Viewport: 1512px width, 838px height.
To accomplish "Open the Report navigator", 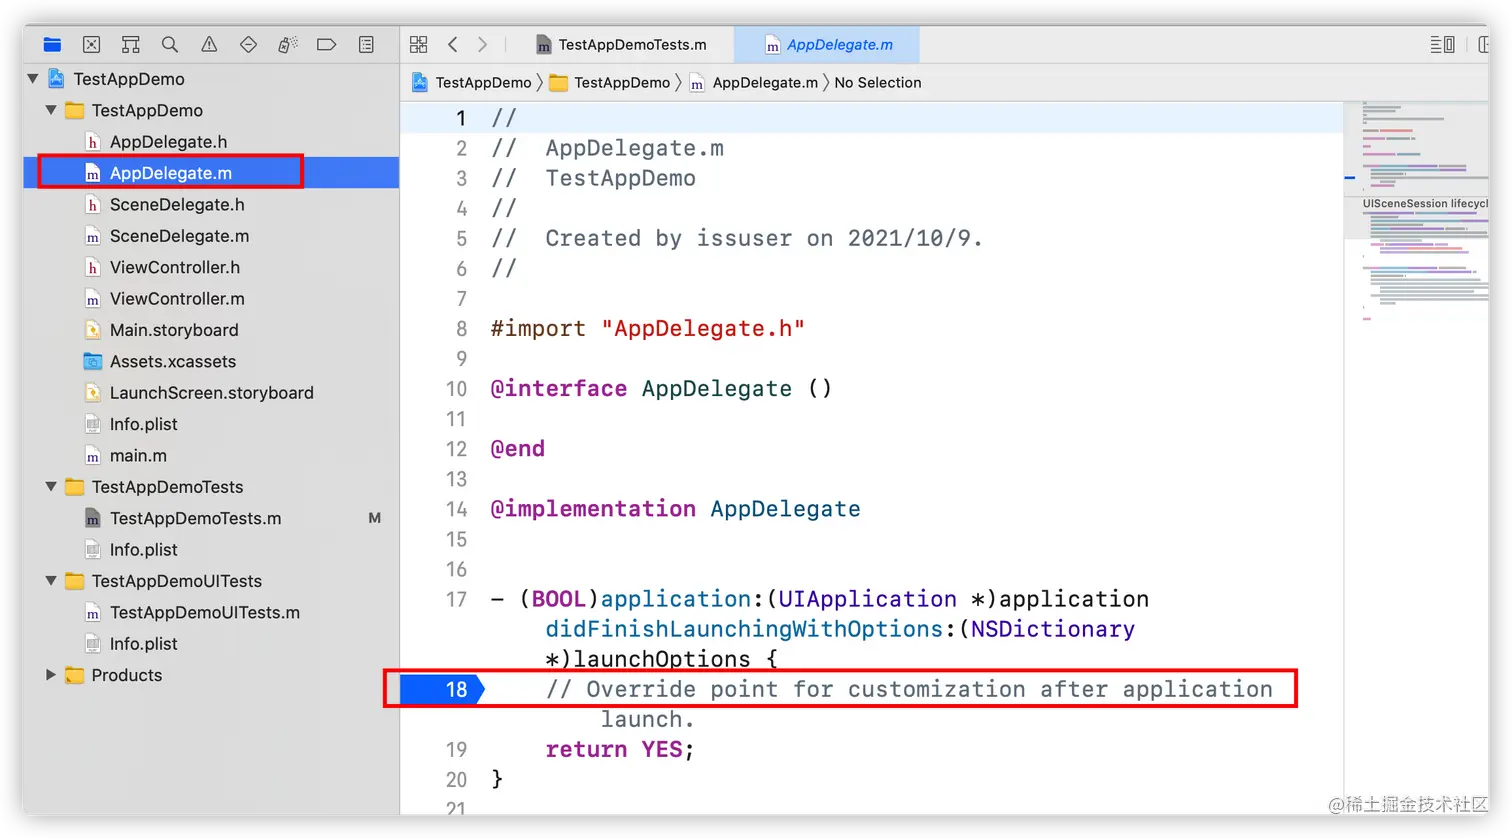I will (x=366, y=44).
